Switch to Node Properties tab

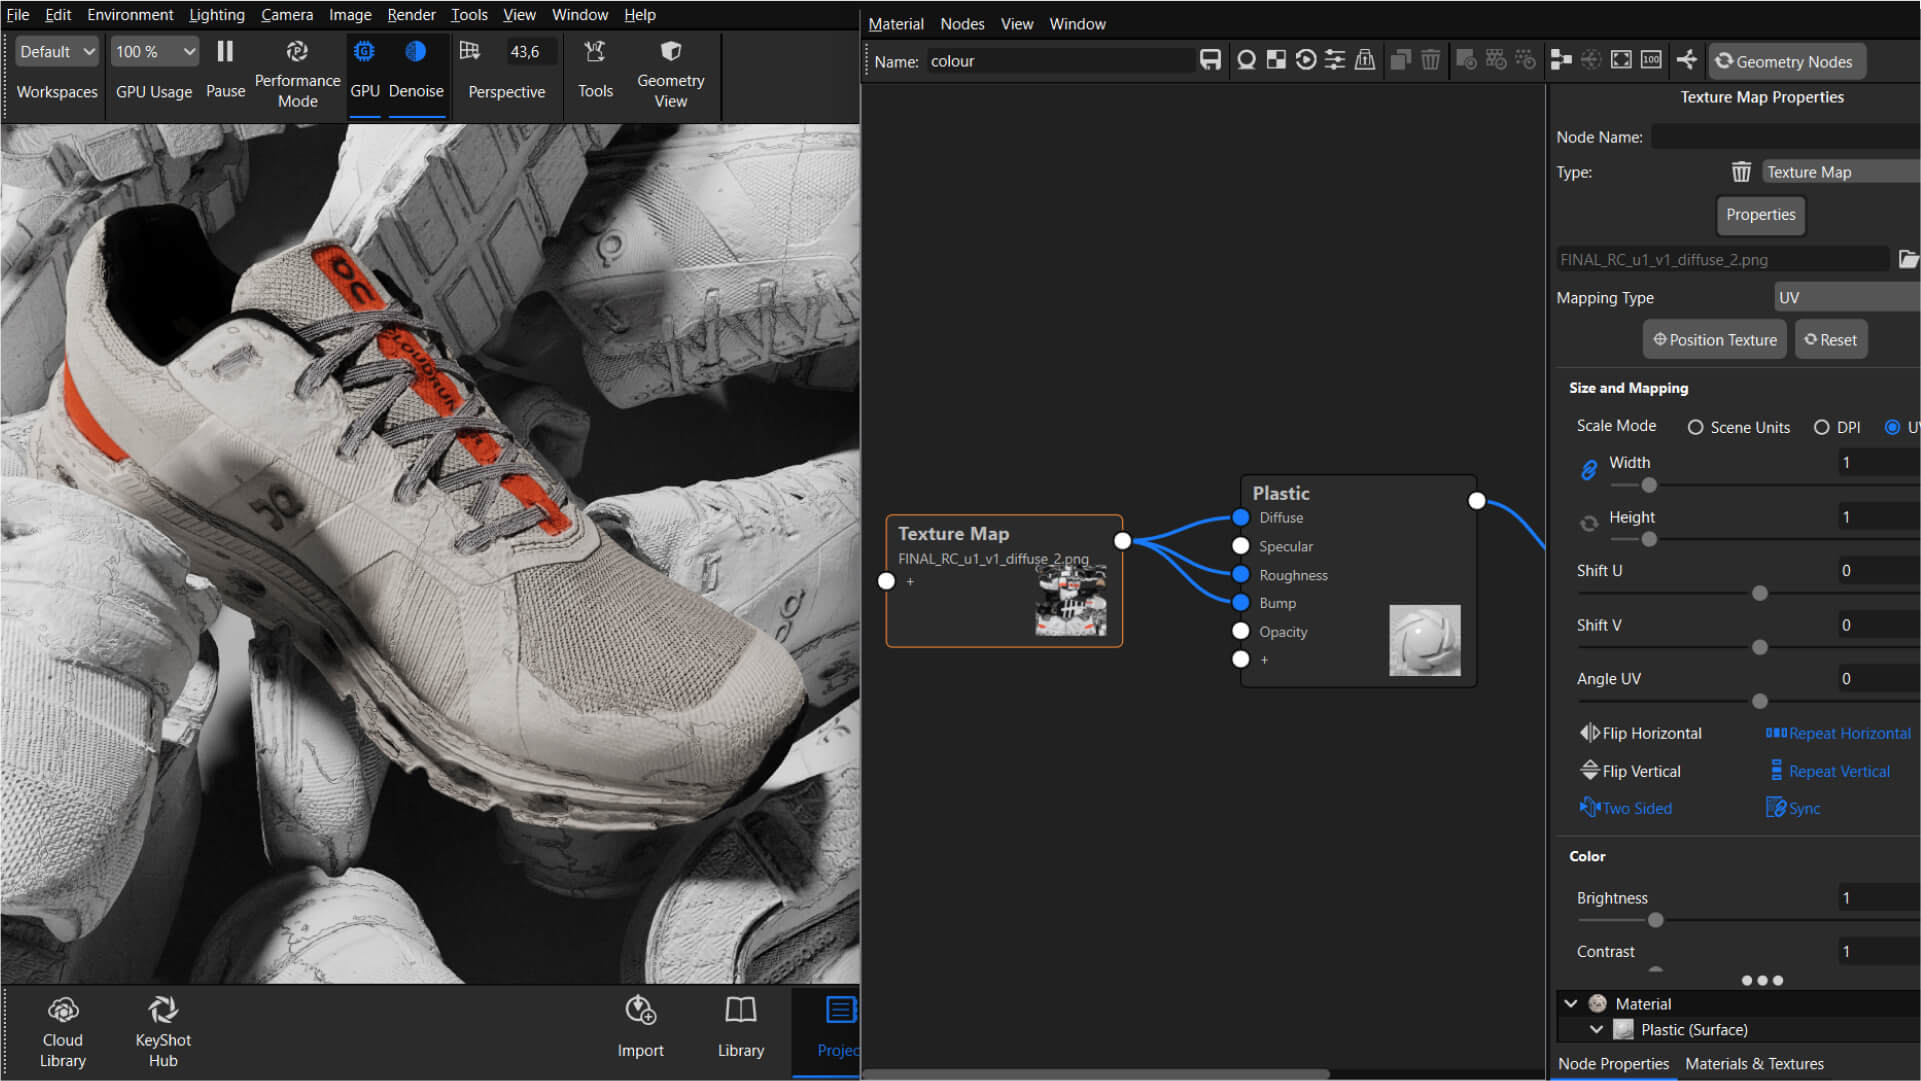pyautogui.click(x=1613, y=1064)
